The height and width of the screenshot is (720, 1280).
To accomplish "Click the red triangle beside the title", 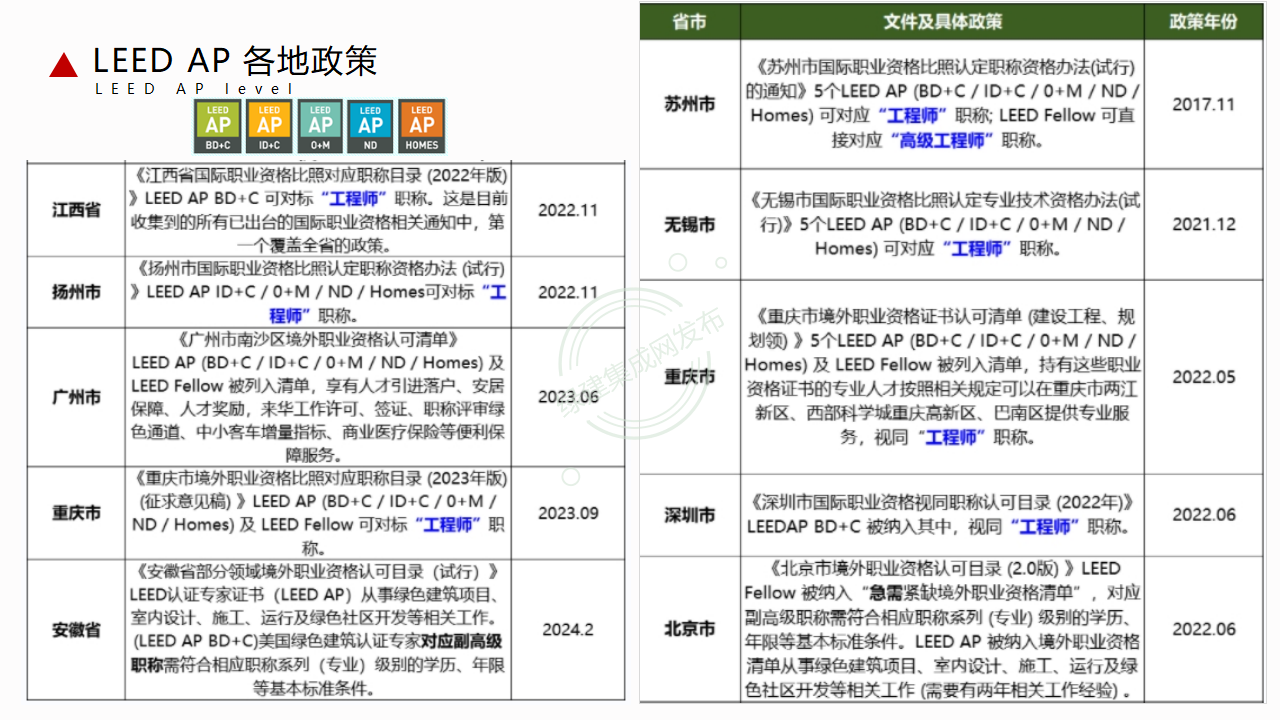I will point(64,65).
